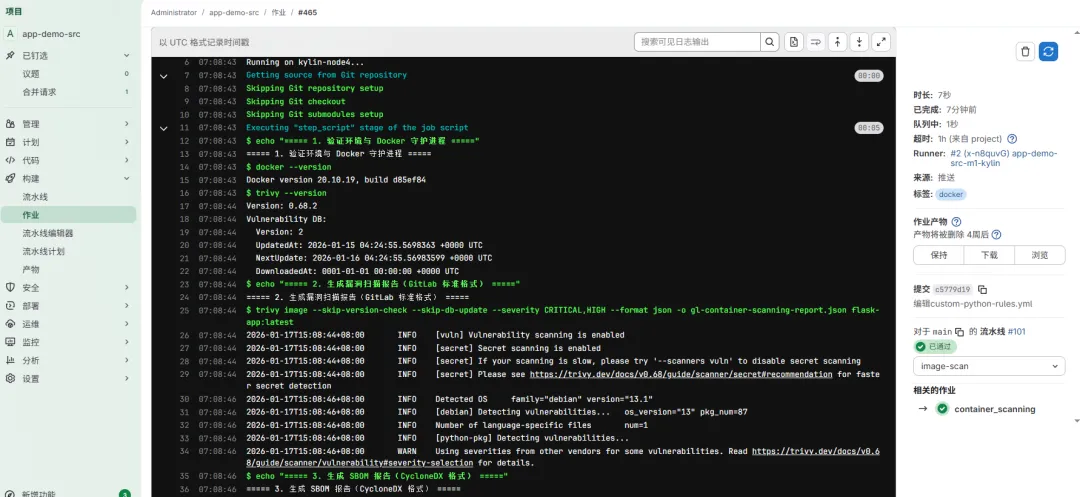Expand the 管理 menu chevron
Screen dimensions: 1080x497
point(127,124)
